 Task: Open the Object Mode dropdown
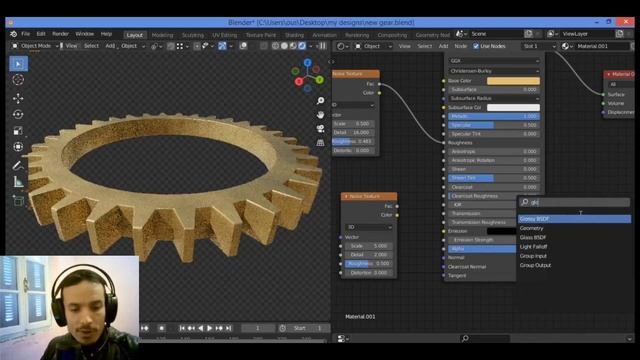pyautogui.click(x=35, y=46)
